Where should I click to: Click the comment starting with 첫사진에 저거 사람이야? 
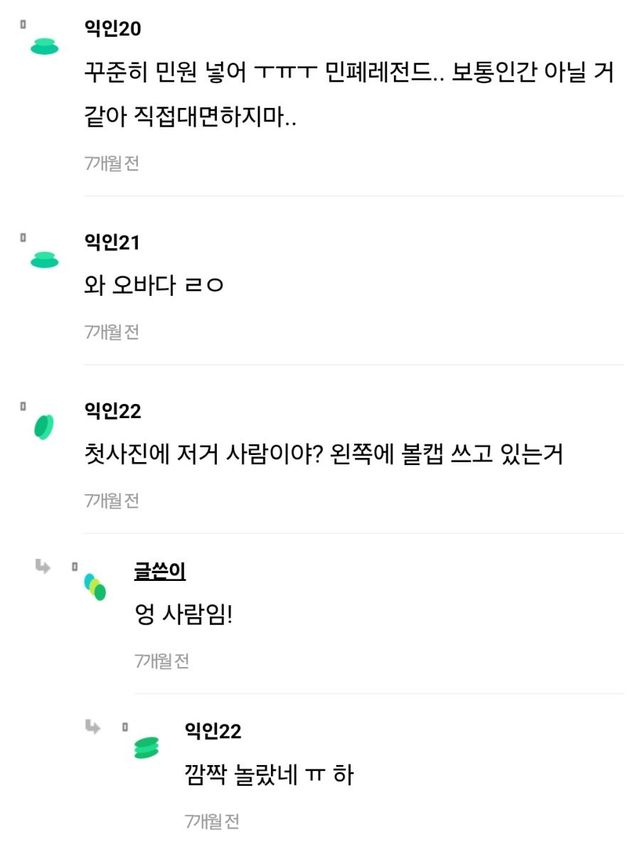tap(324, 454)
